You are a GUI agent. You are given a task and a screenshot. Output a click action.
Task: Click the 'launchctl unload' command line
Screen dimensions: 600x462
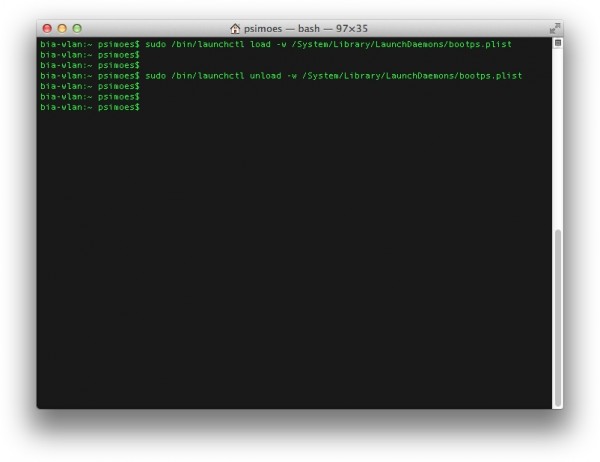click(281, 76)
